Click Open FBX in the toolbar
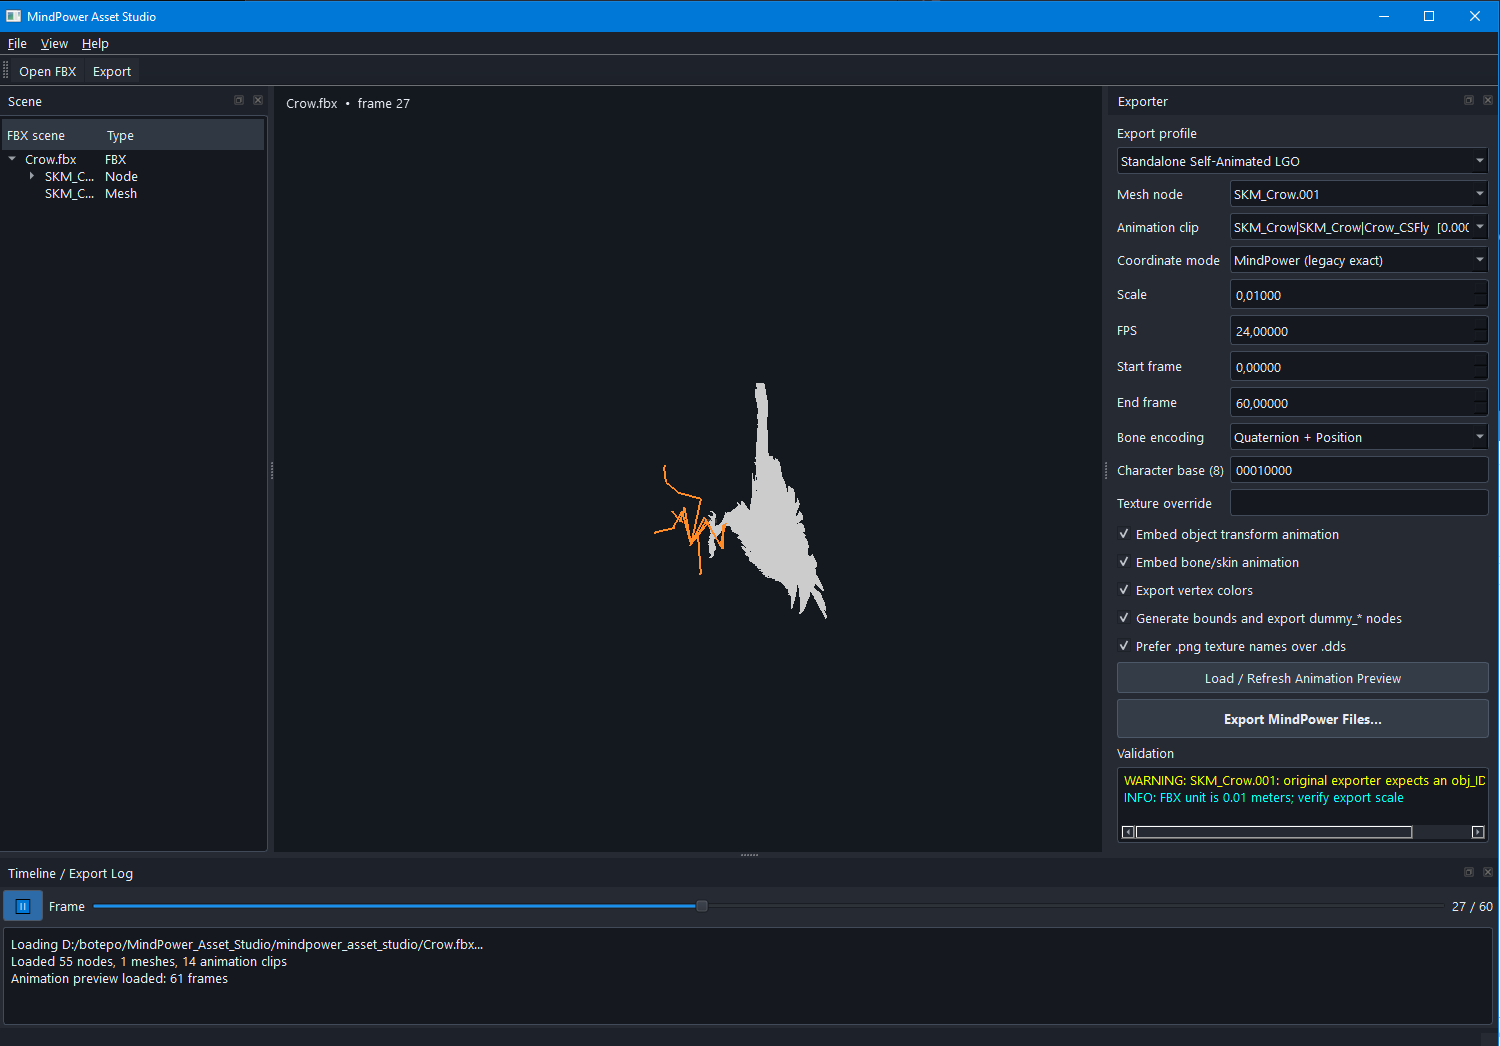The width and height of the screenshot is (1500, 1046). pyautogui.click(x=48, y=71)
